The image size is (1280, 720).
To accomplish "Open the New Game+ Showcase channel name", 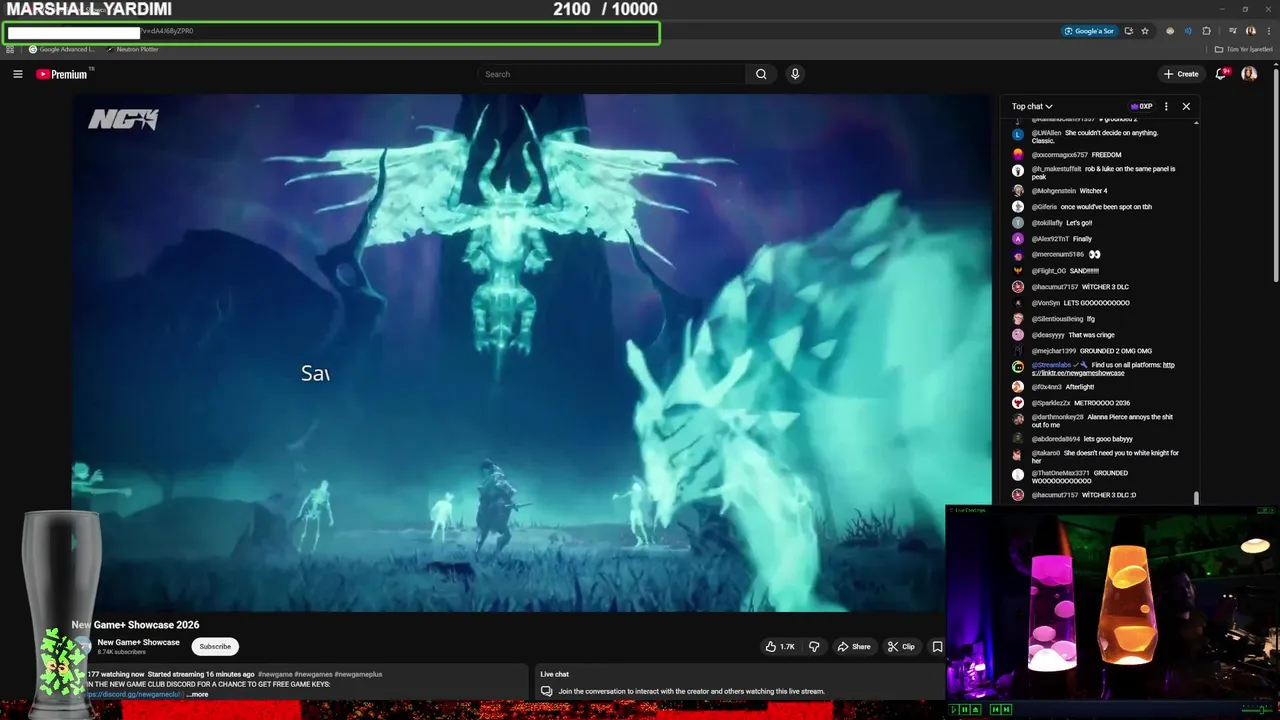I will 138,642.
